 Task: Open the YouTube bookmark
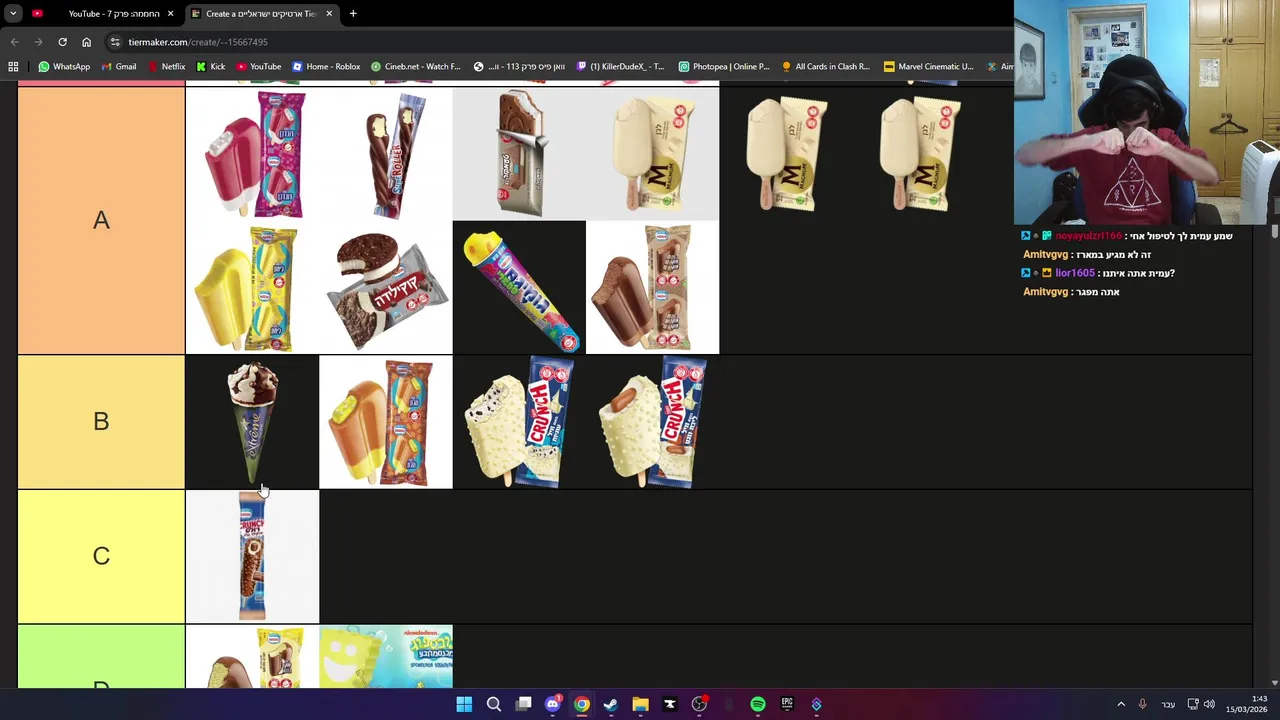click(259, 67)
